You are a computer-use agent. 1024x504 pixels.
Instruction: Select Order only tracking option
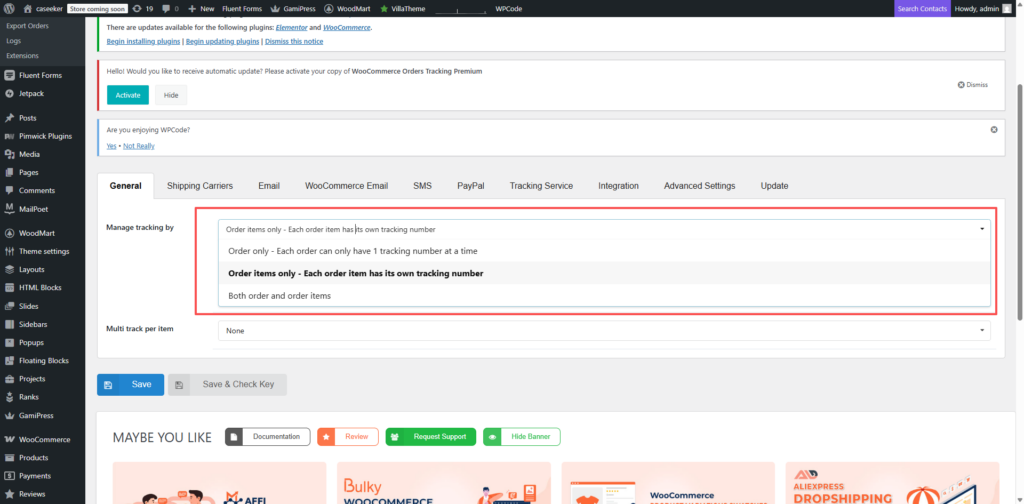click(x=604, y=251)
